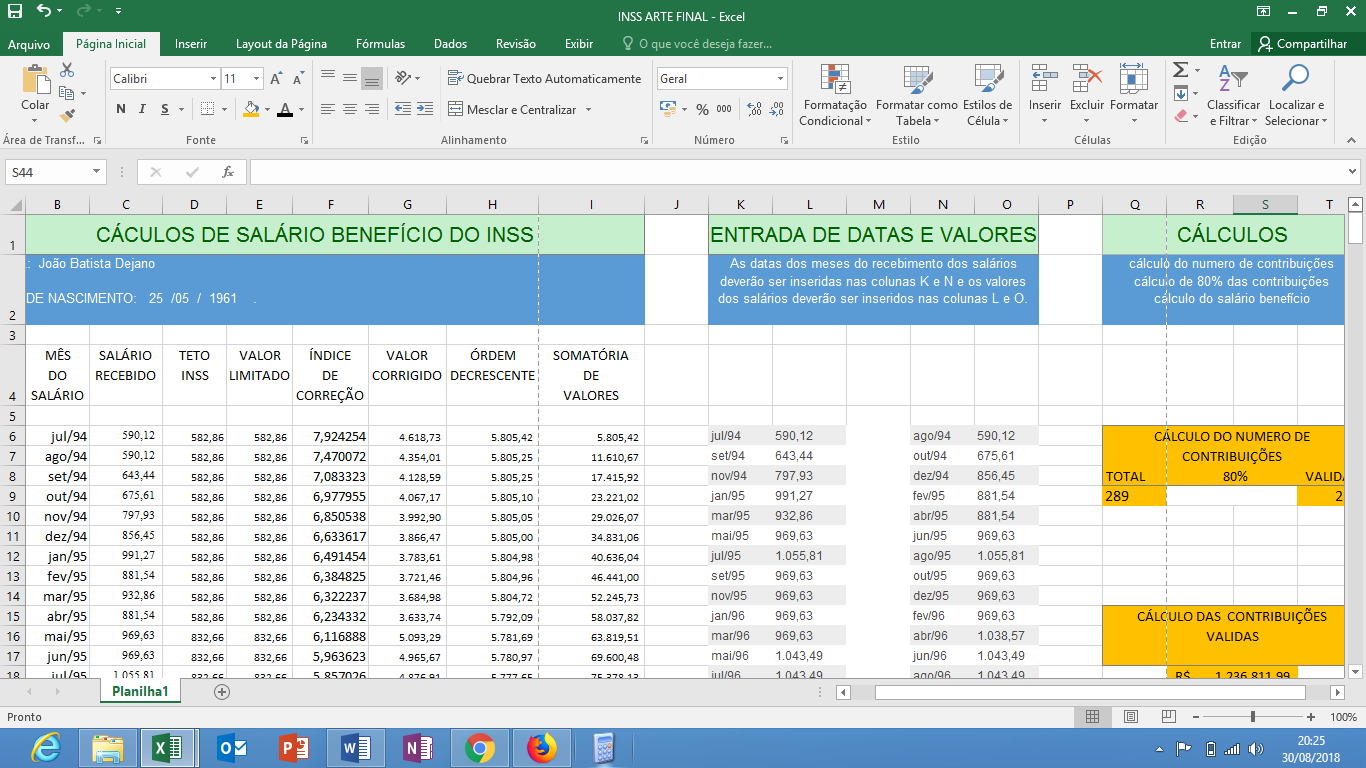This screenshot has width=1366, height=768.
Task: Click the Copy icon
Action: point(67,93)
